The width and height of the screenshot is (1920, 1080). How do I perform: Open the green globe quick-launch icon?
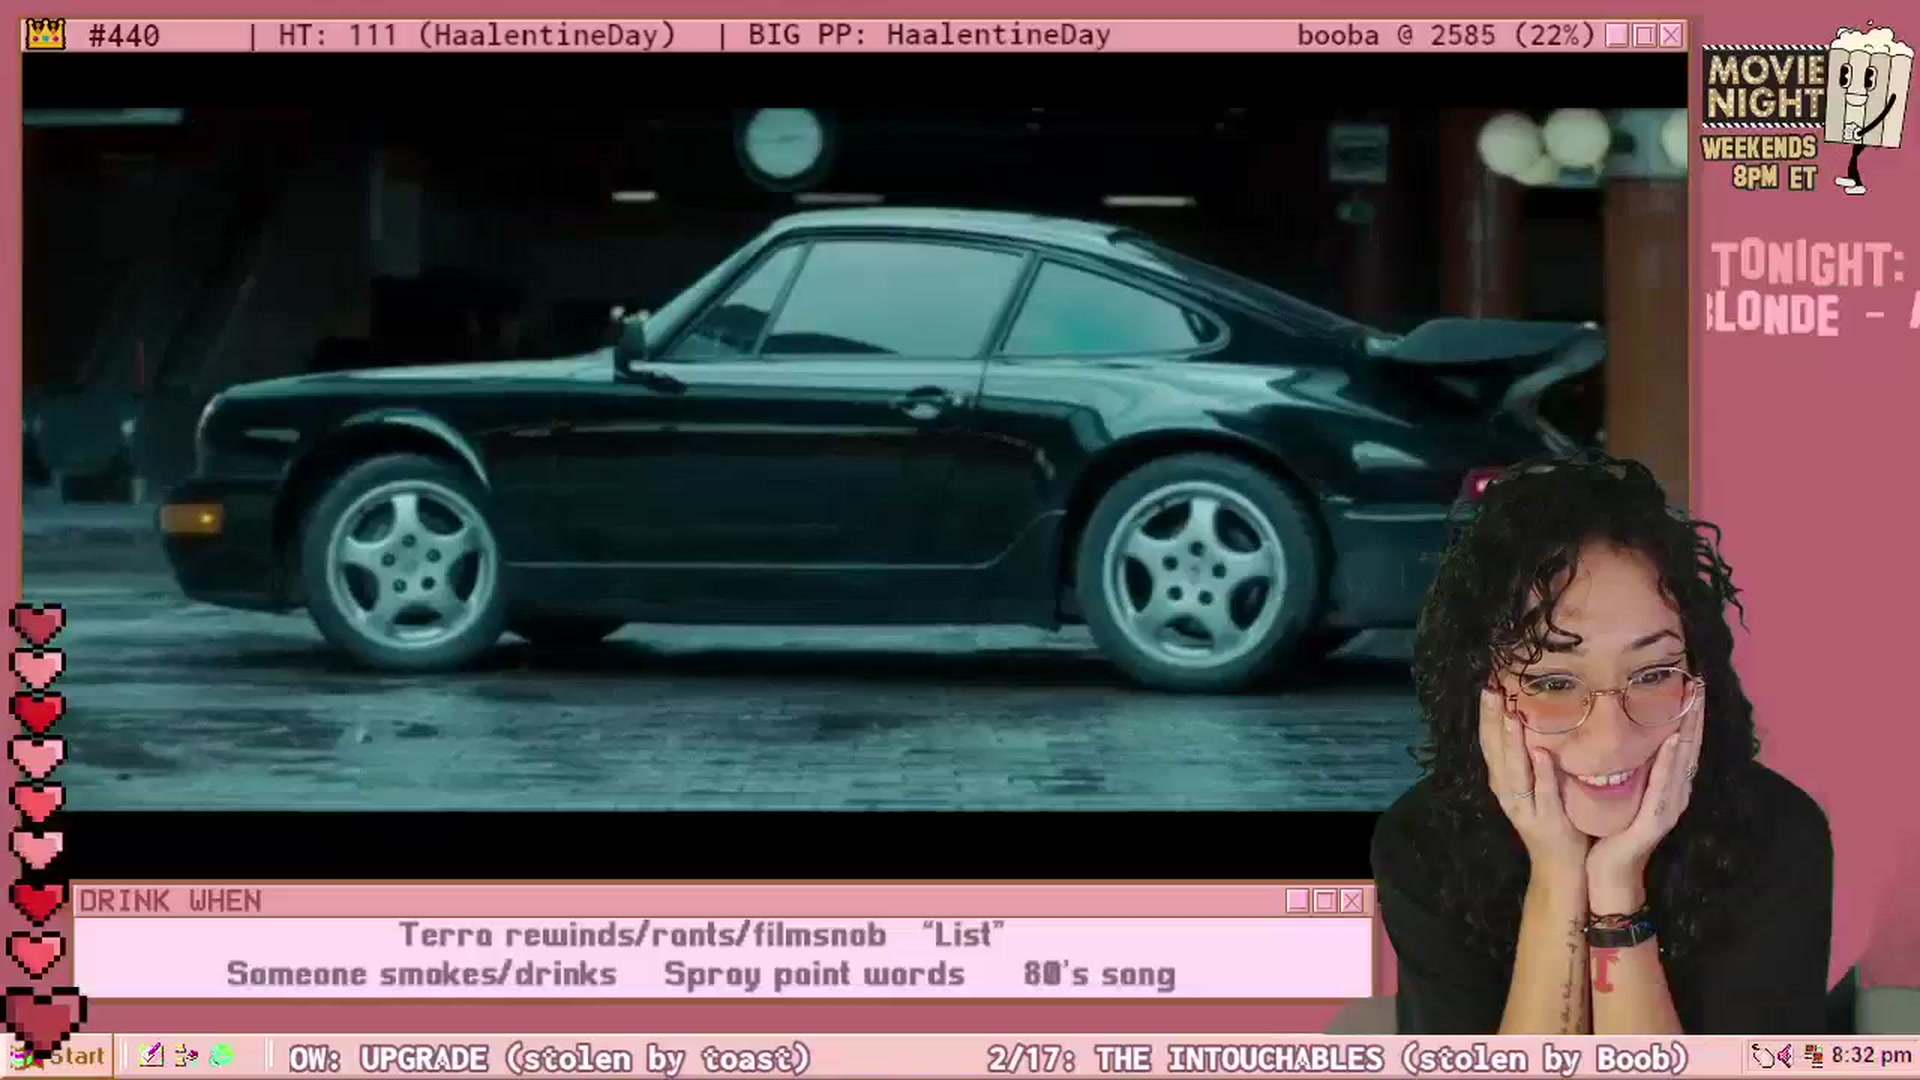pyautogui.click(x=221, y=1056)
